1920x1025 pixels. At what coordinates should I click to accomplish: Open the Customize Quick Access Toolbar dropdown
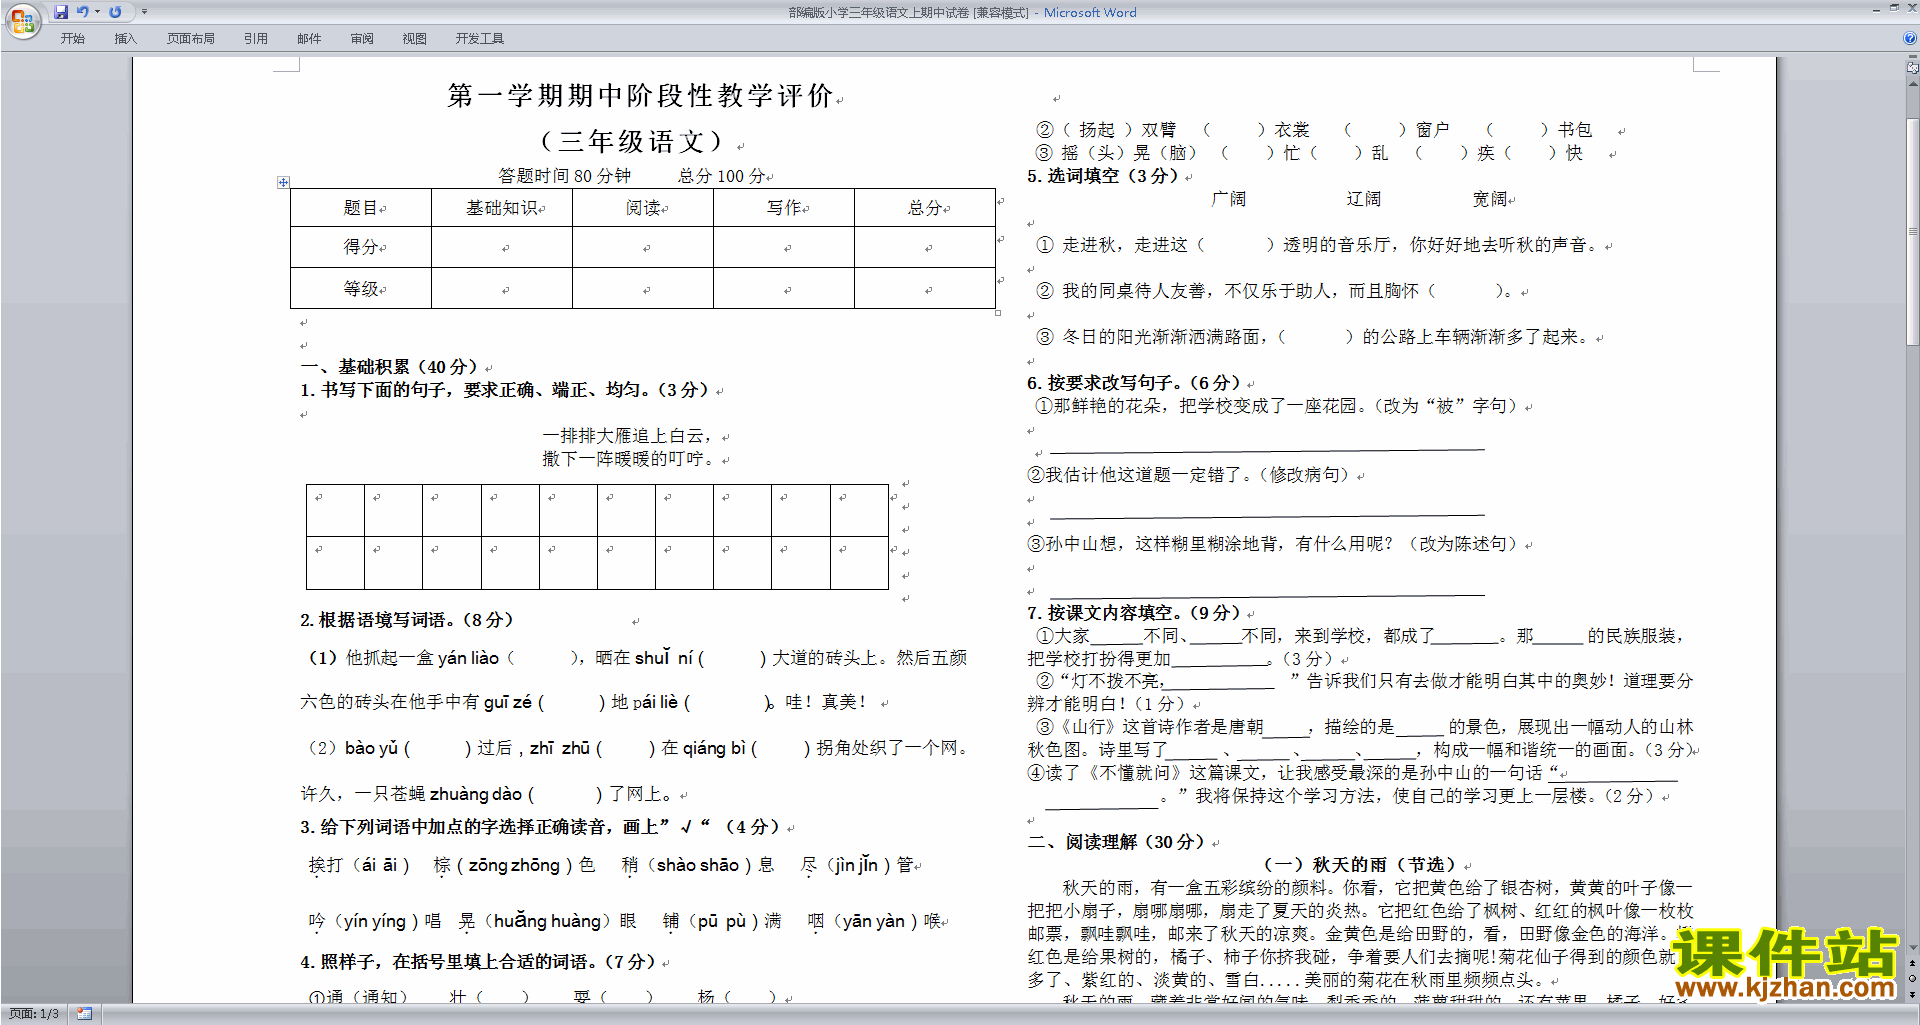point(144,12)
